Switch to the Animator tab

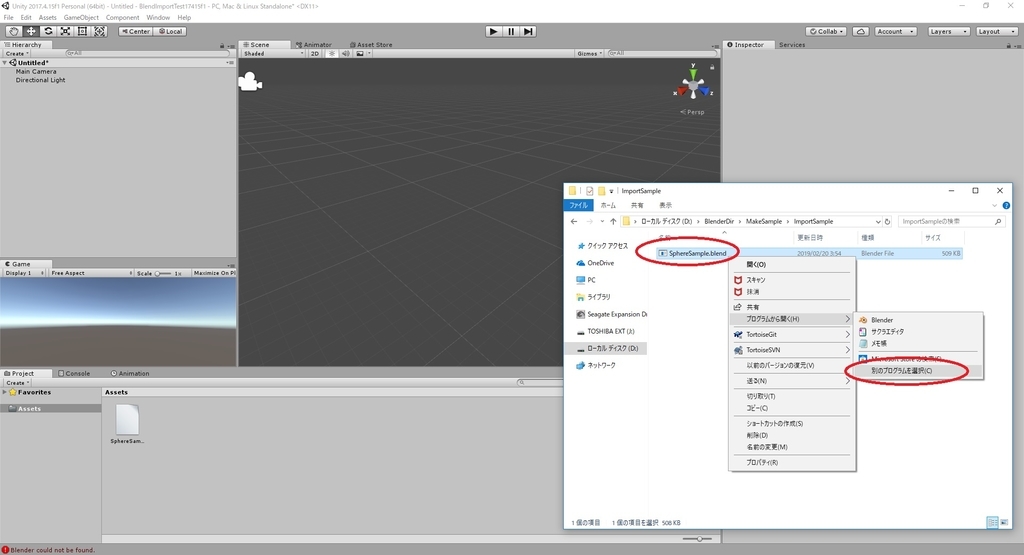click(x=313, y=45)
